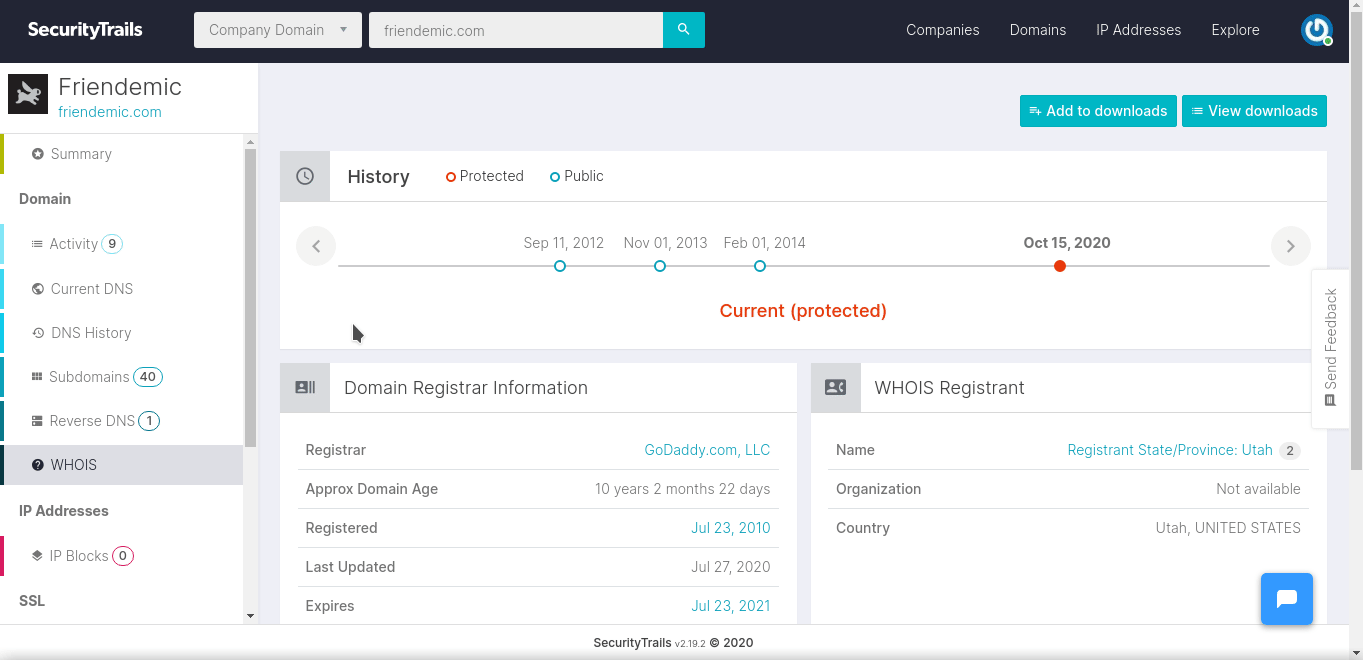The width and height of the screenshot is (1363, 660).
Task: Open the friendemic.com link under company name
Action: [x=110, y=112]
